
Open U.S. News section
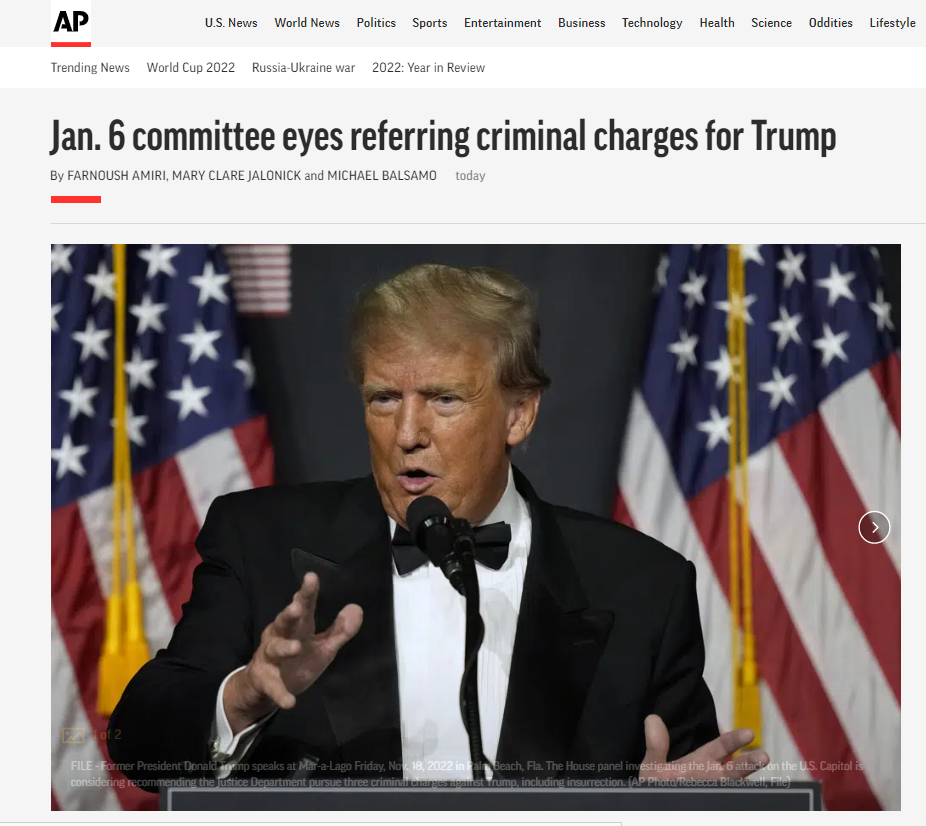(x=231, y=23)
